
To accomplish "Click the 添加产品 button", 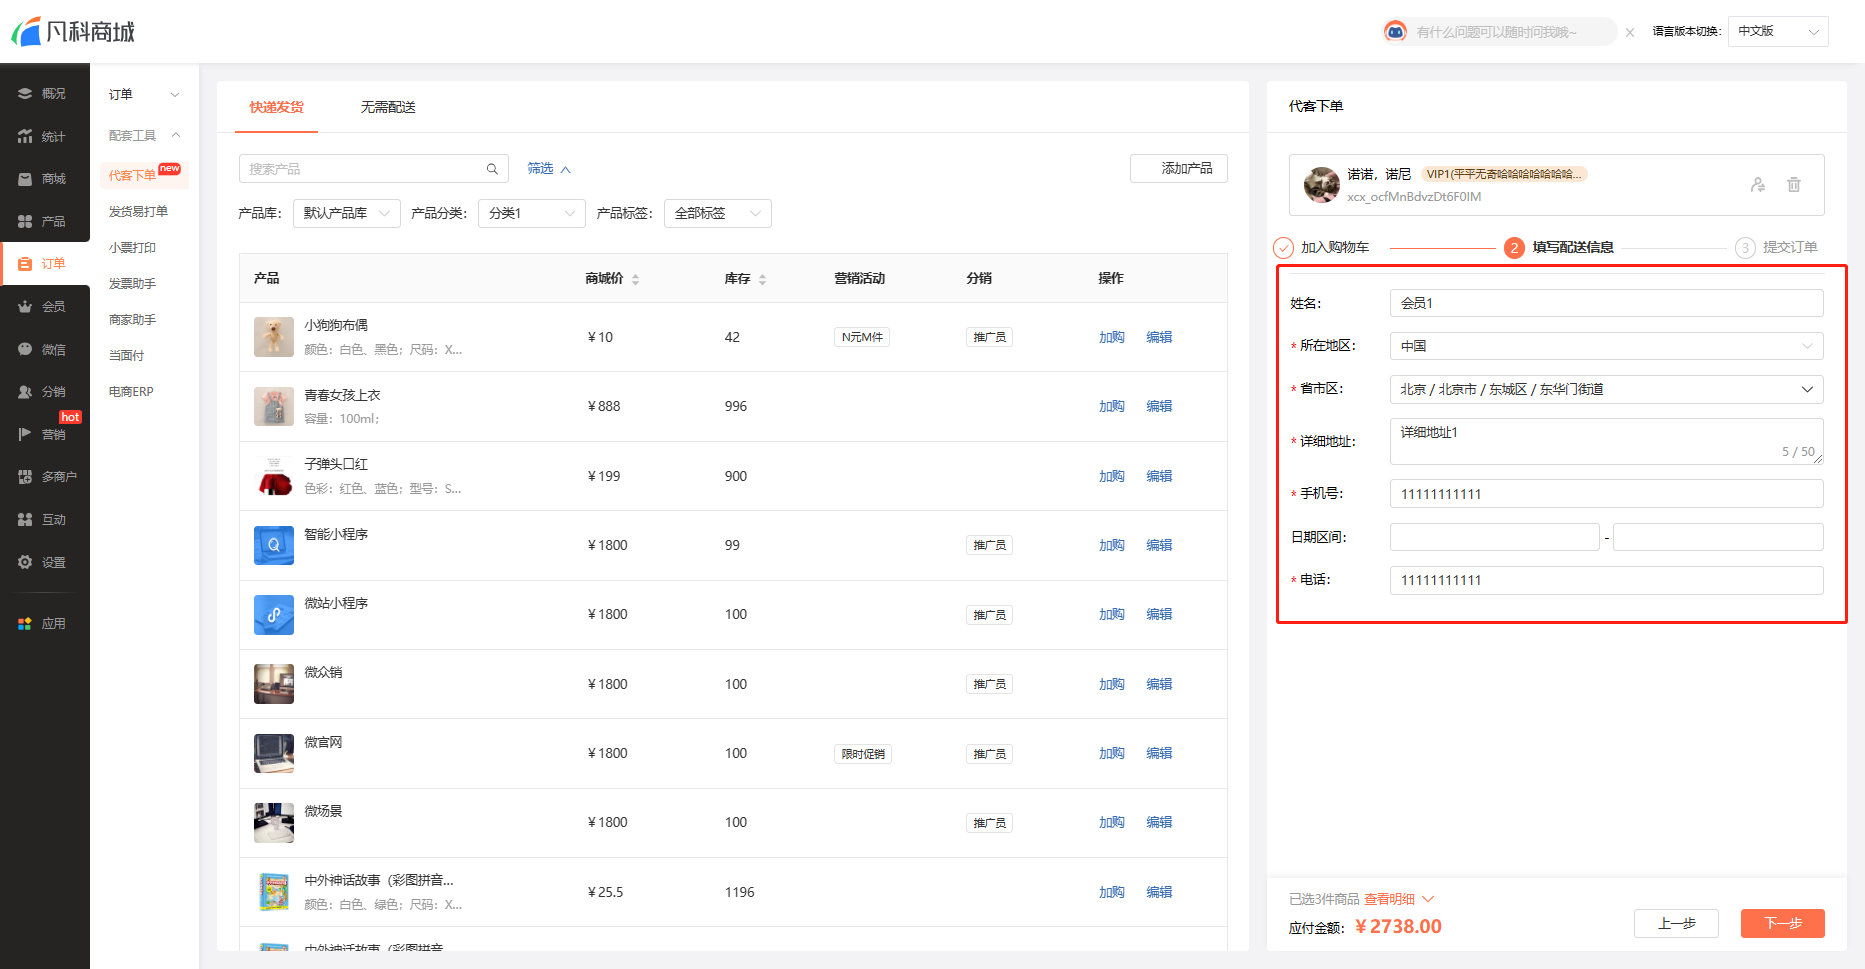I will [x=1179, y=169].
